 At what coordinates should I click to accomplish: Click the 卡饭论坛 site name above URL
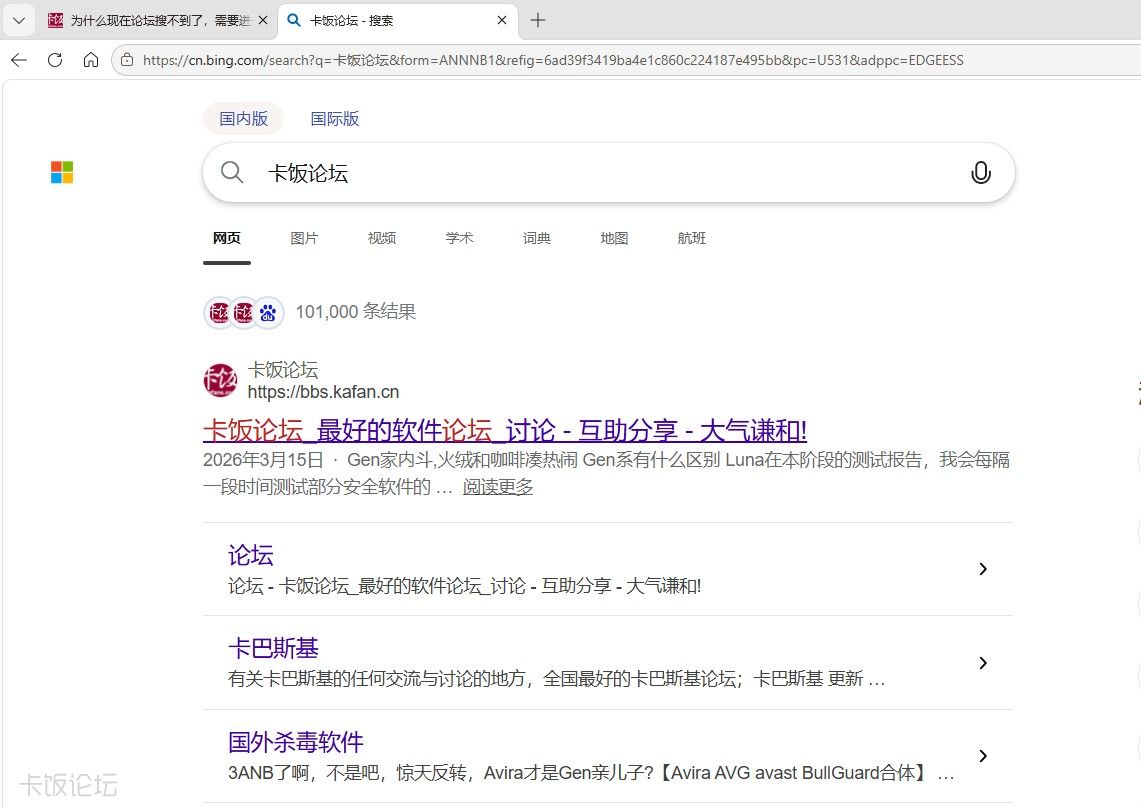tap(283, 370)
